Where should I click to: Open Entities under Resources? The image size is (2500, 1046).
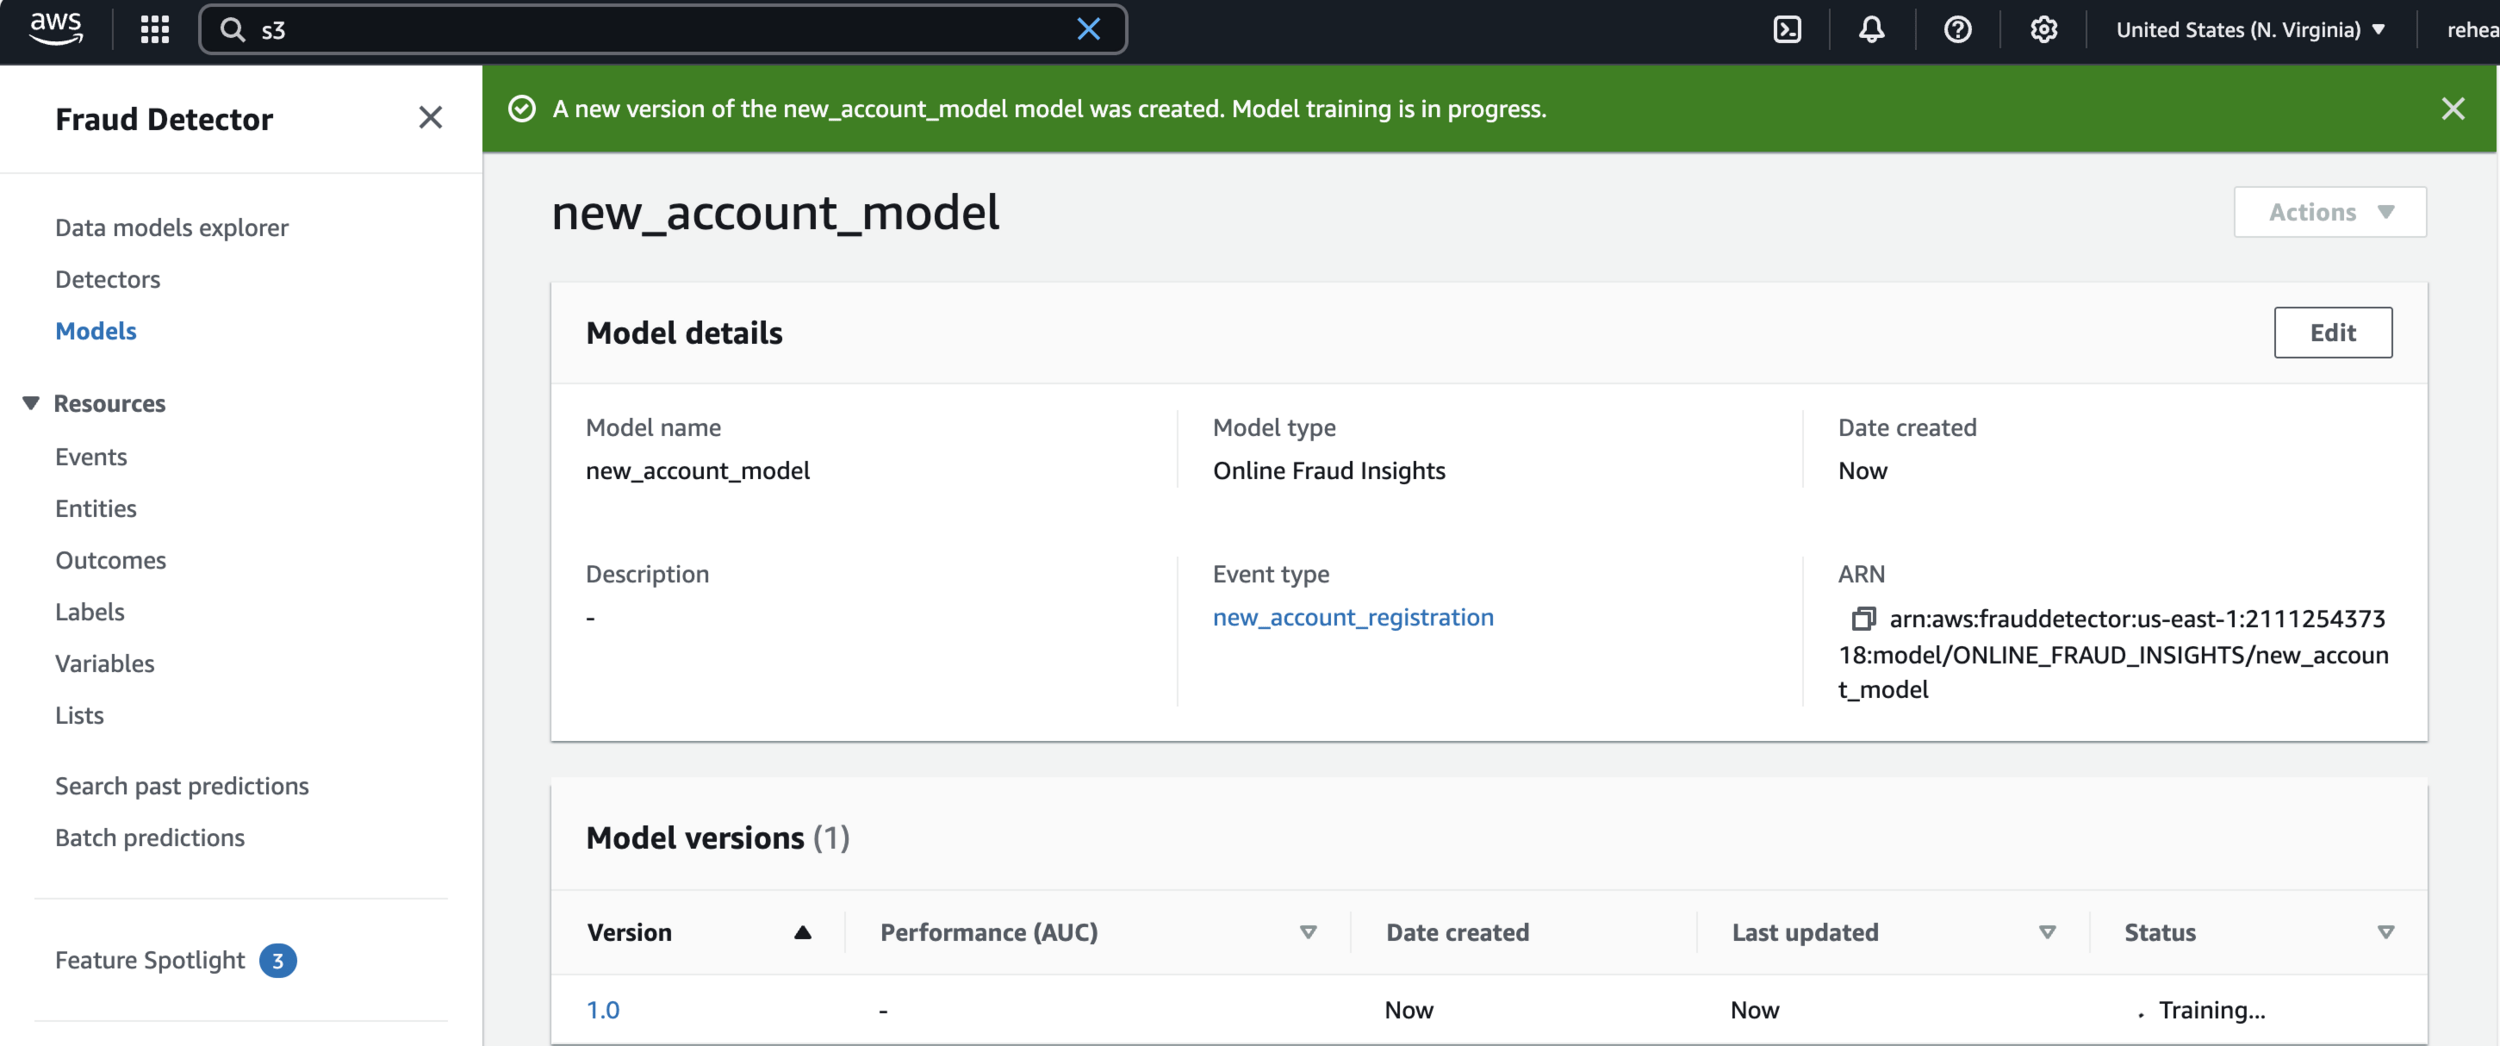tap(96, 509)
